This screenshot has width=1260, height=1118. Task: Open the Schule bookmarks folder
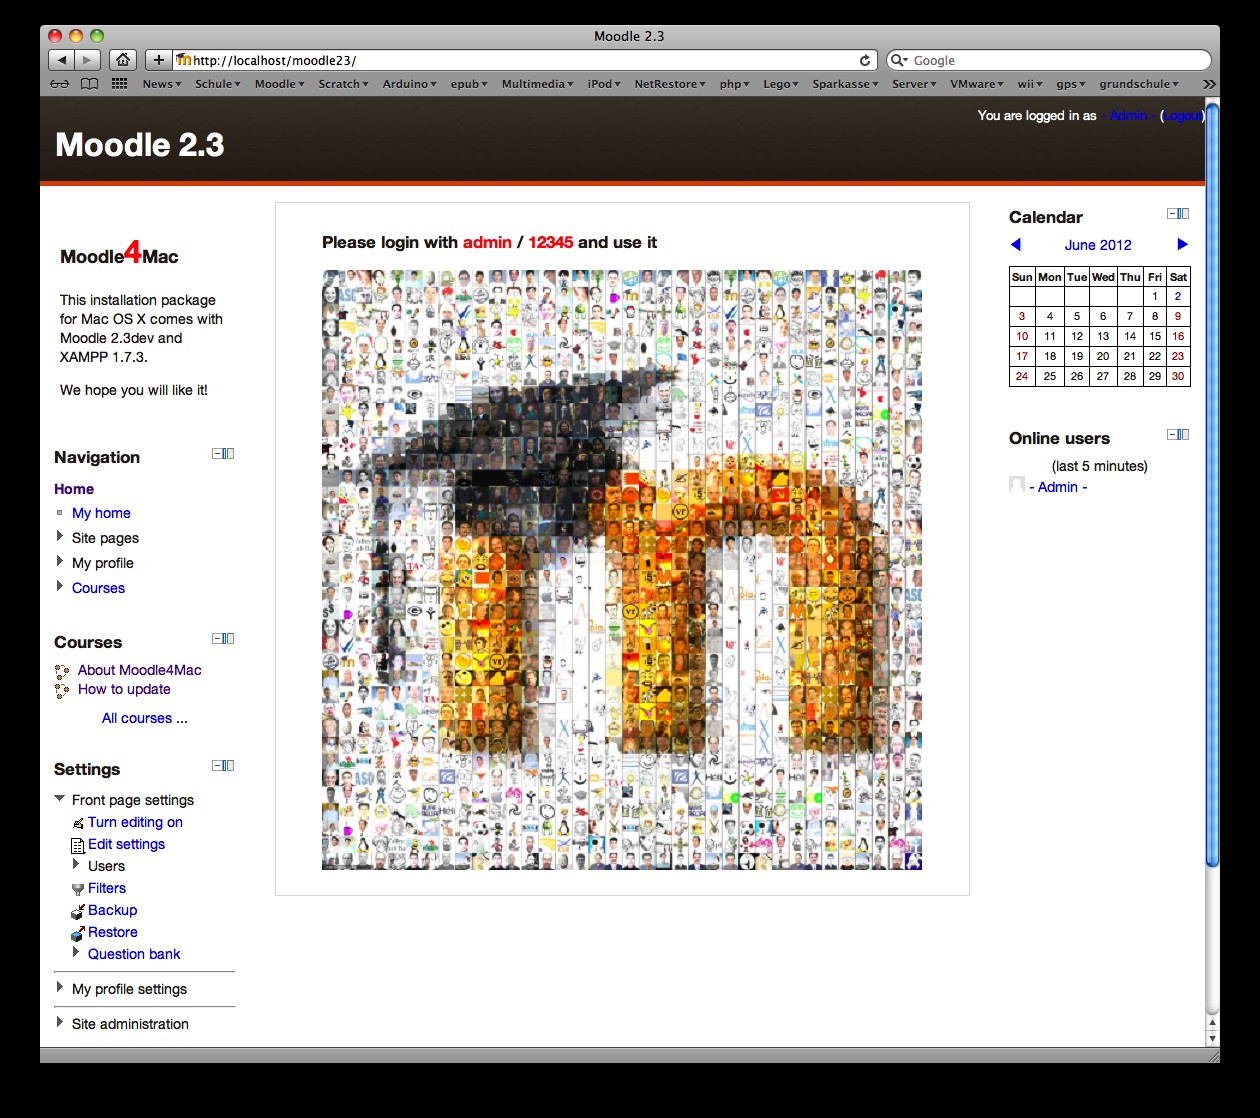218,84
